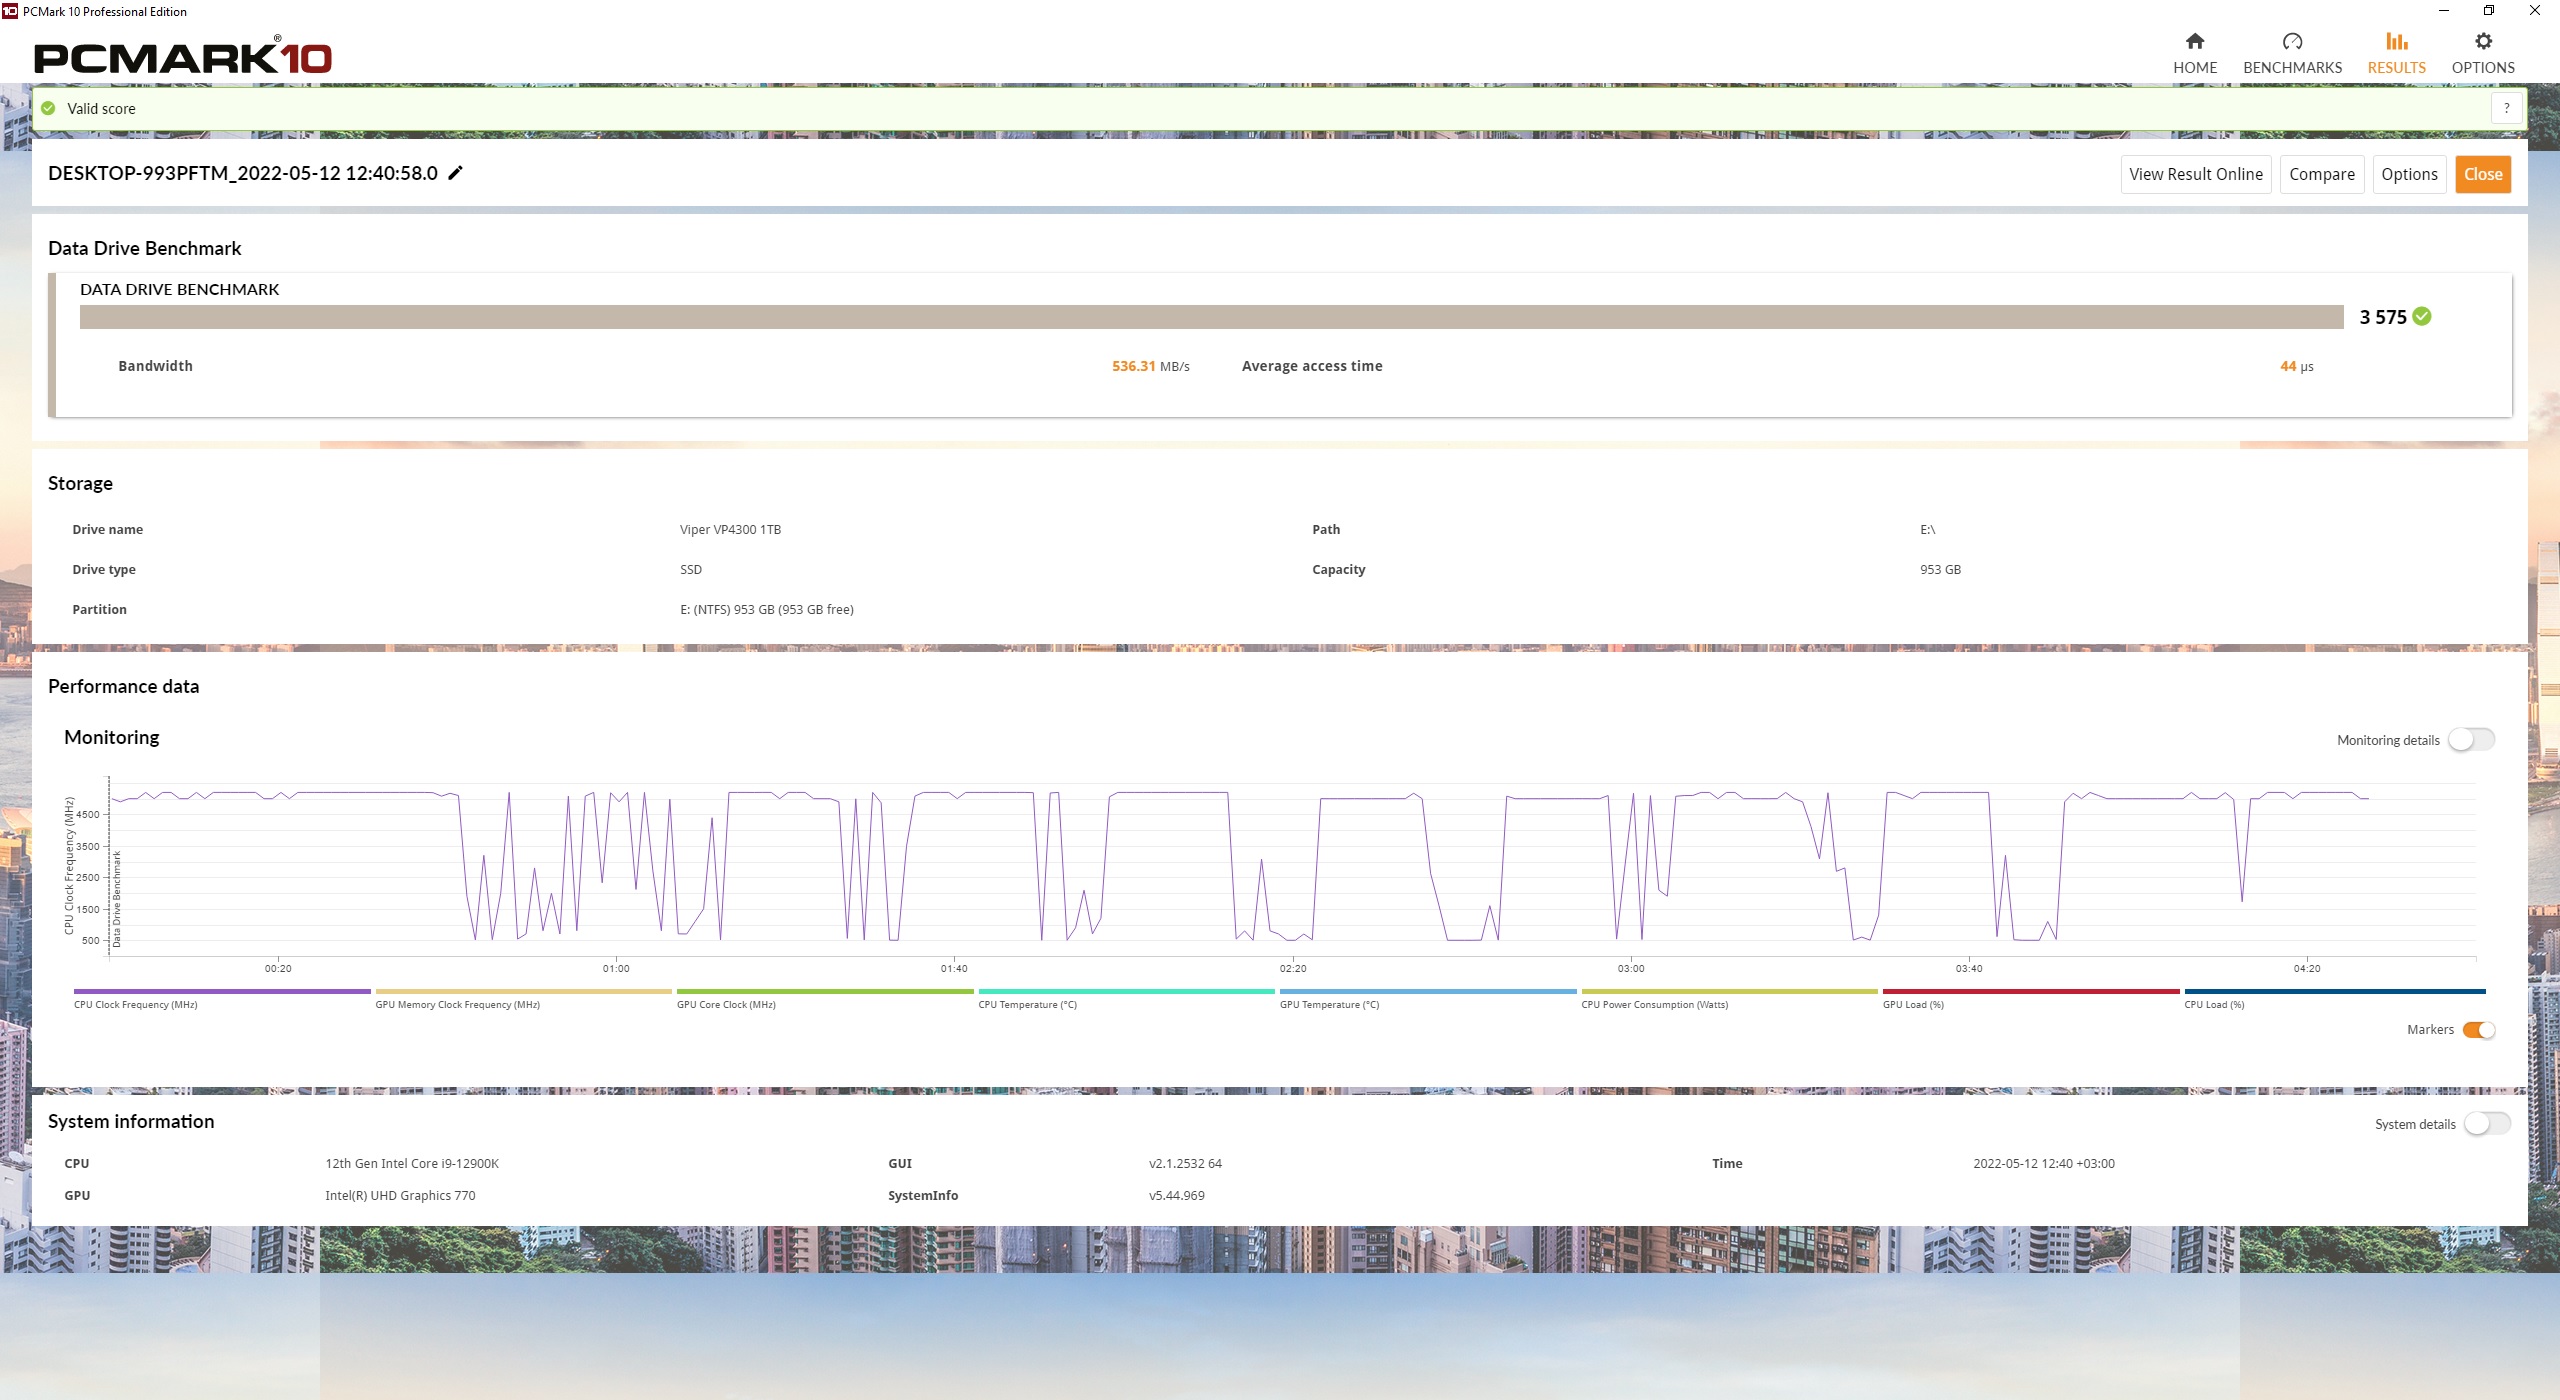Enable the Monitoring details toggle
Image resolution: width=2560 pixels, height=1400 pixels.
[2471, 740]
